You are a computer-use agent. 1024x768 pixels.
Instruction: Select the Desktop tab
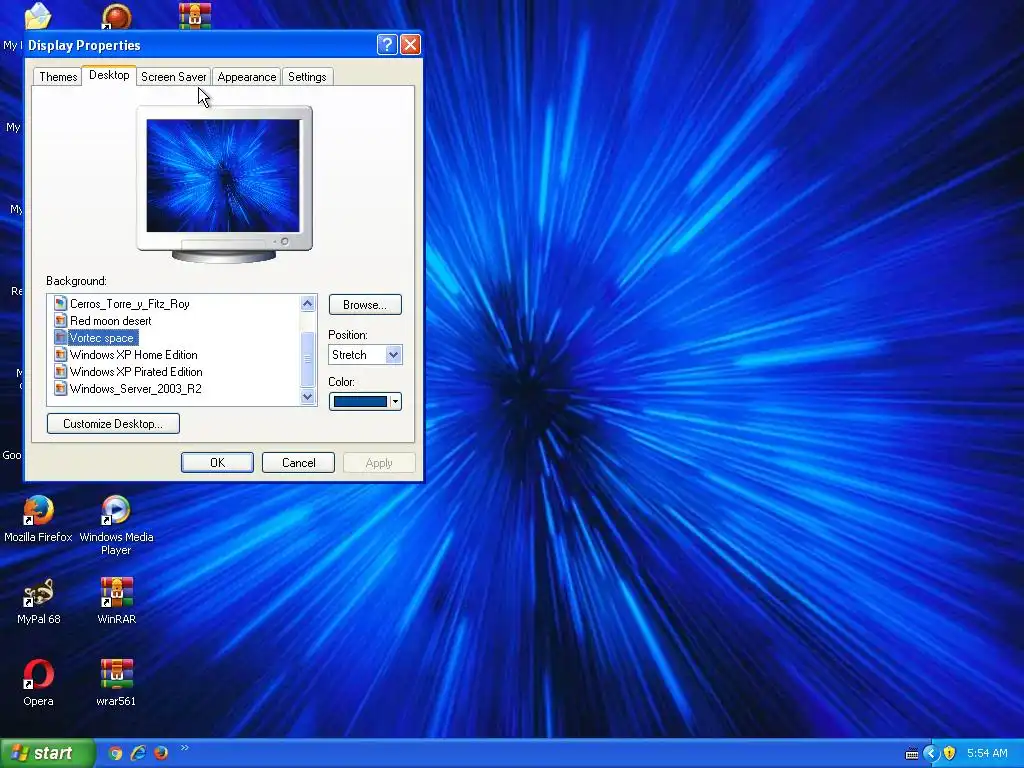click(x=109, y=75)
